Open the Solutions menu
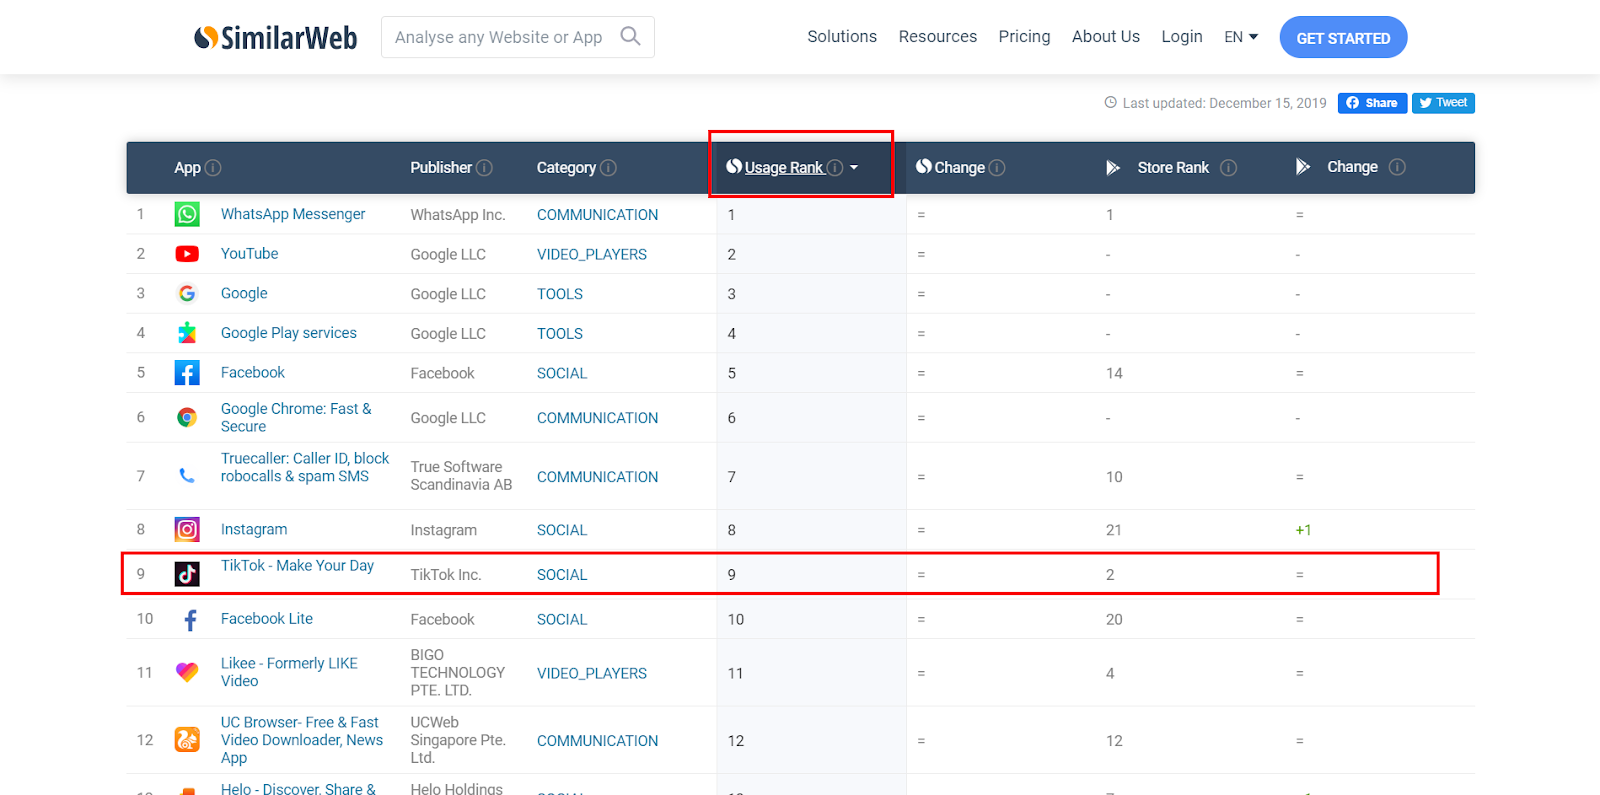The image size is (1600, 795). (x=842, y=37)
